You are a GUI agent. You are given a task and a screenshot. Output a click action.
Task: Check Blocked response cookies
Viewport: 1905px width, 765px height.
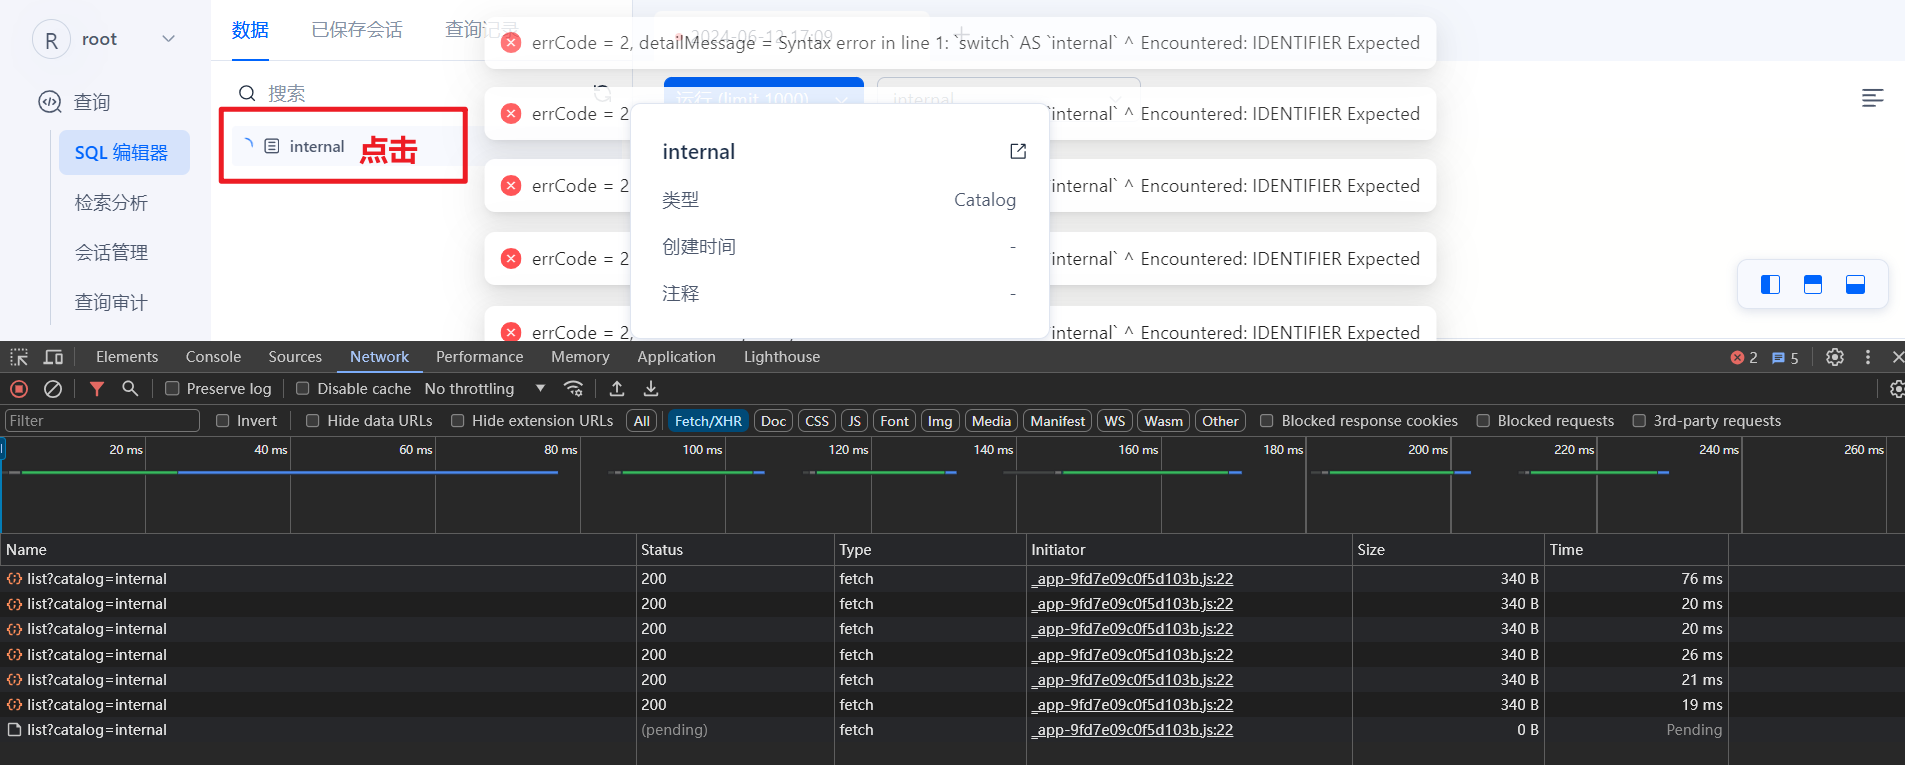[x=1267, y=421]
